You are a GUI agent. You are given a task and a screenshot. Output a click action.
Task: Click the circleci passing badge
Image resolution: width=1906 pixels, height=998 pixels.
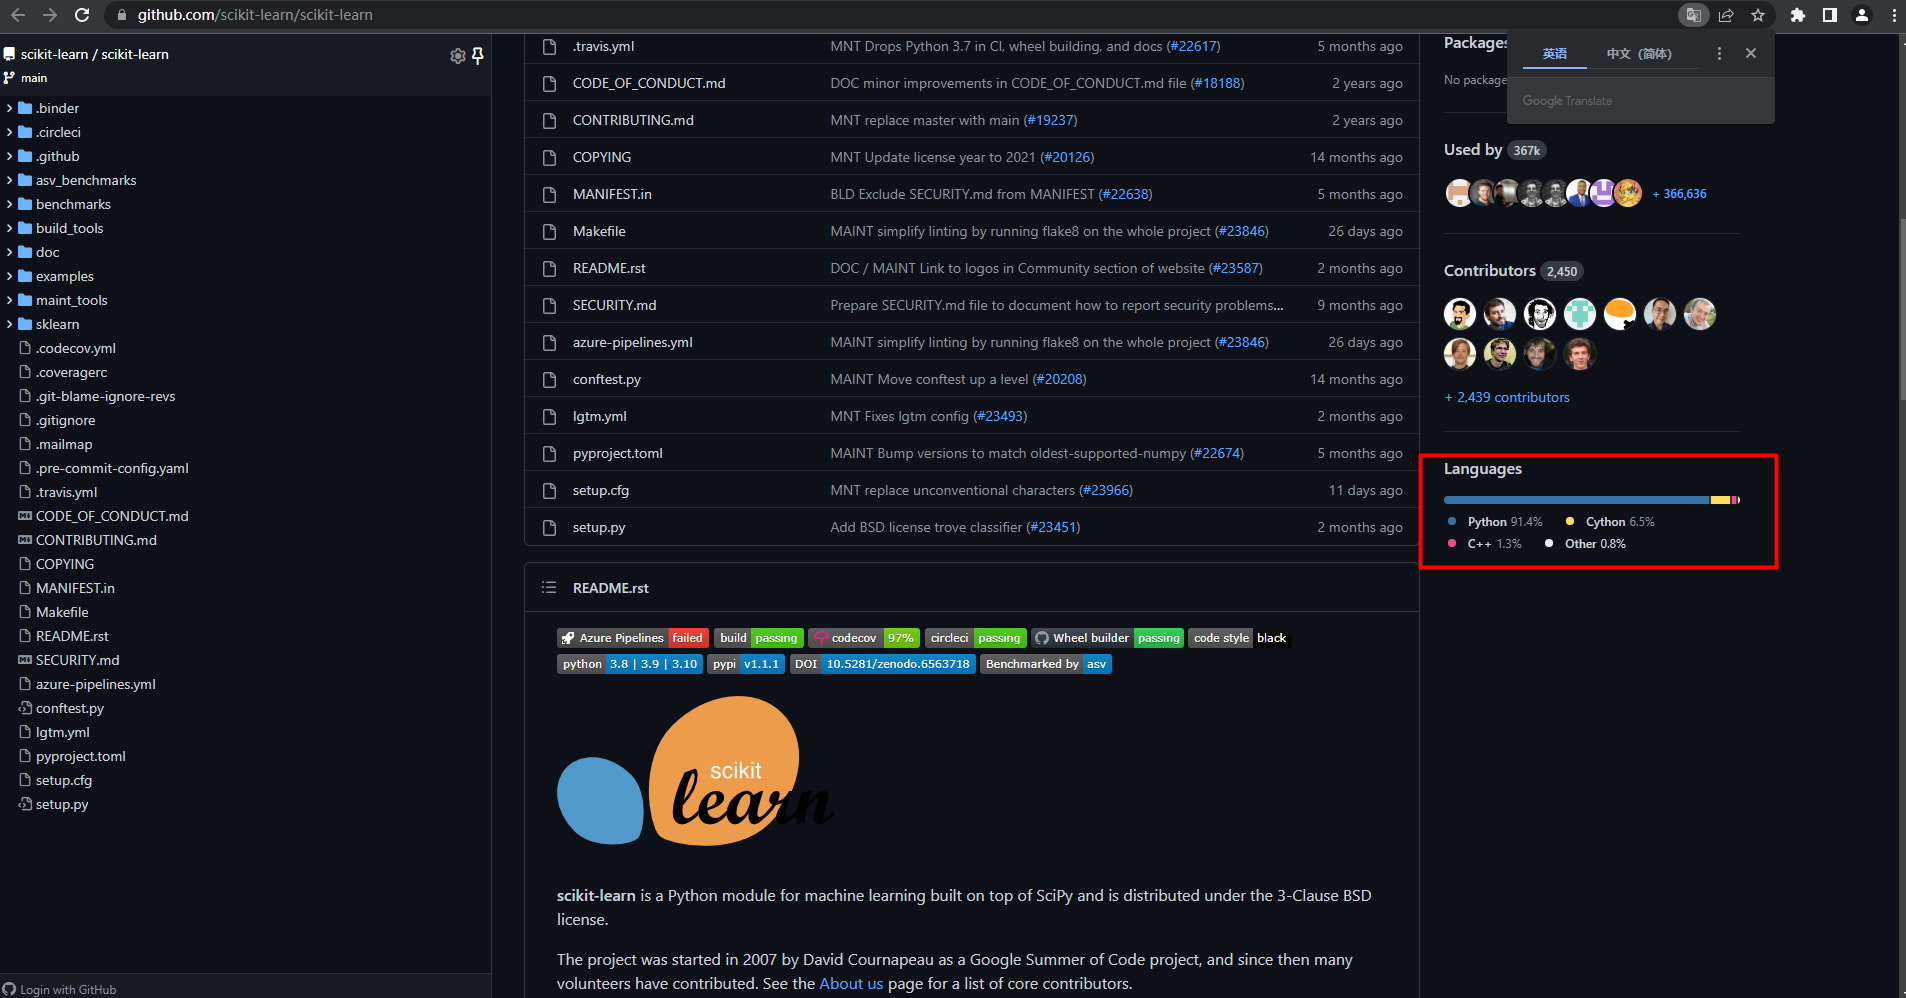975,638
